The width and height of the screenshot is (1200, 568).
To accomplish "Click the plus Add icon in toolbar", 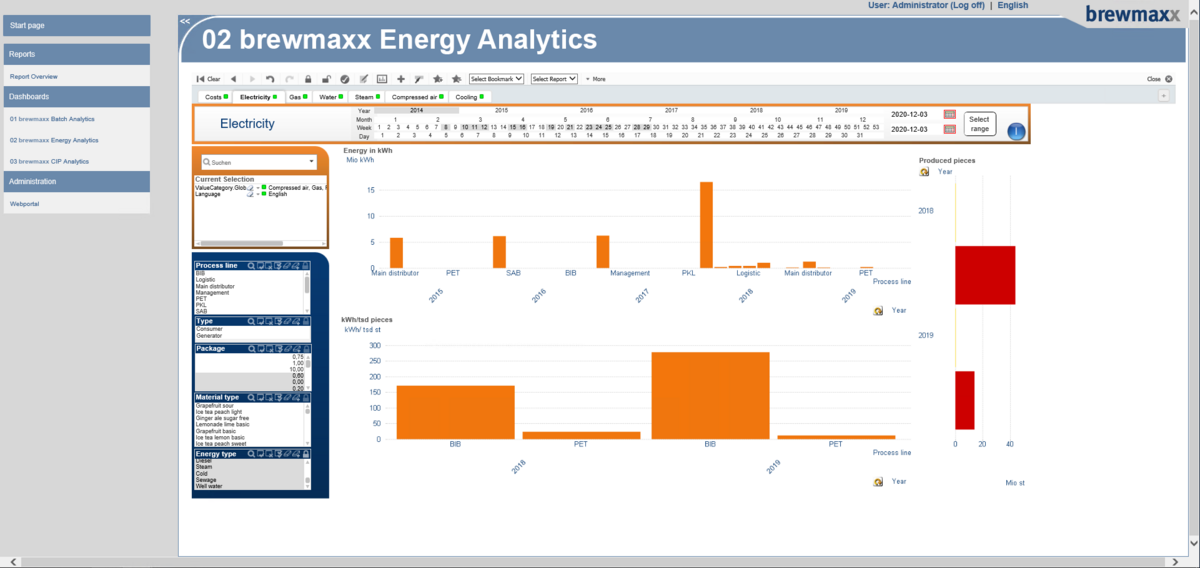I will pos(401,79).
